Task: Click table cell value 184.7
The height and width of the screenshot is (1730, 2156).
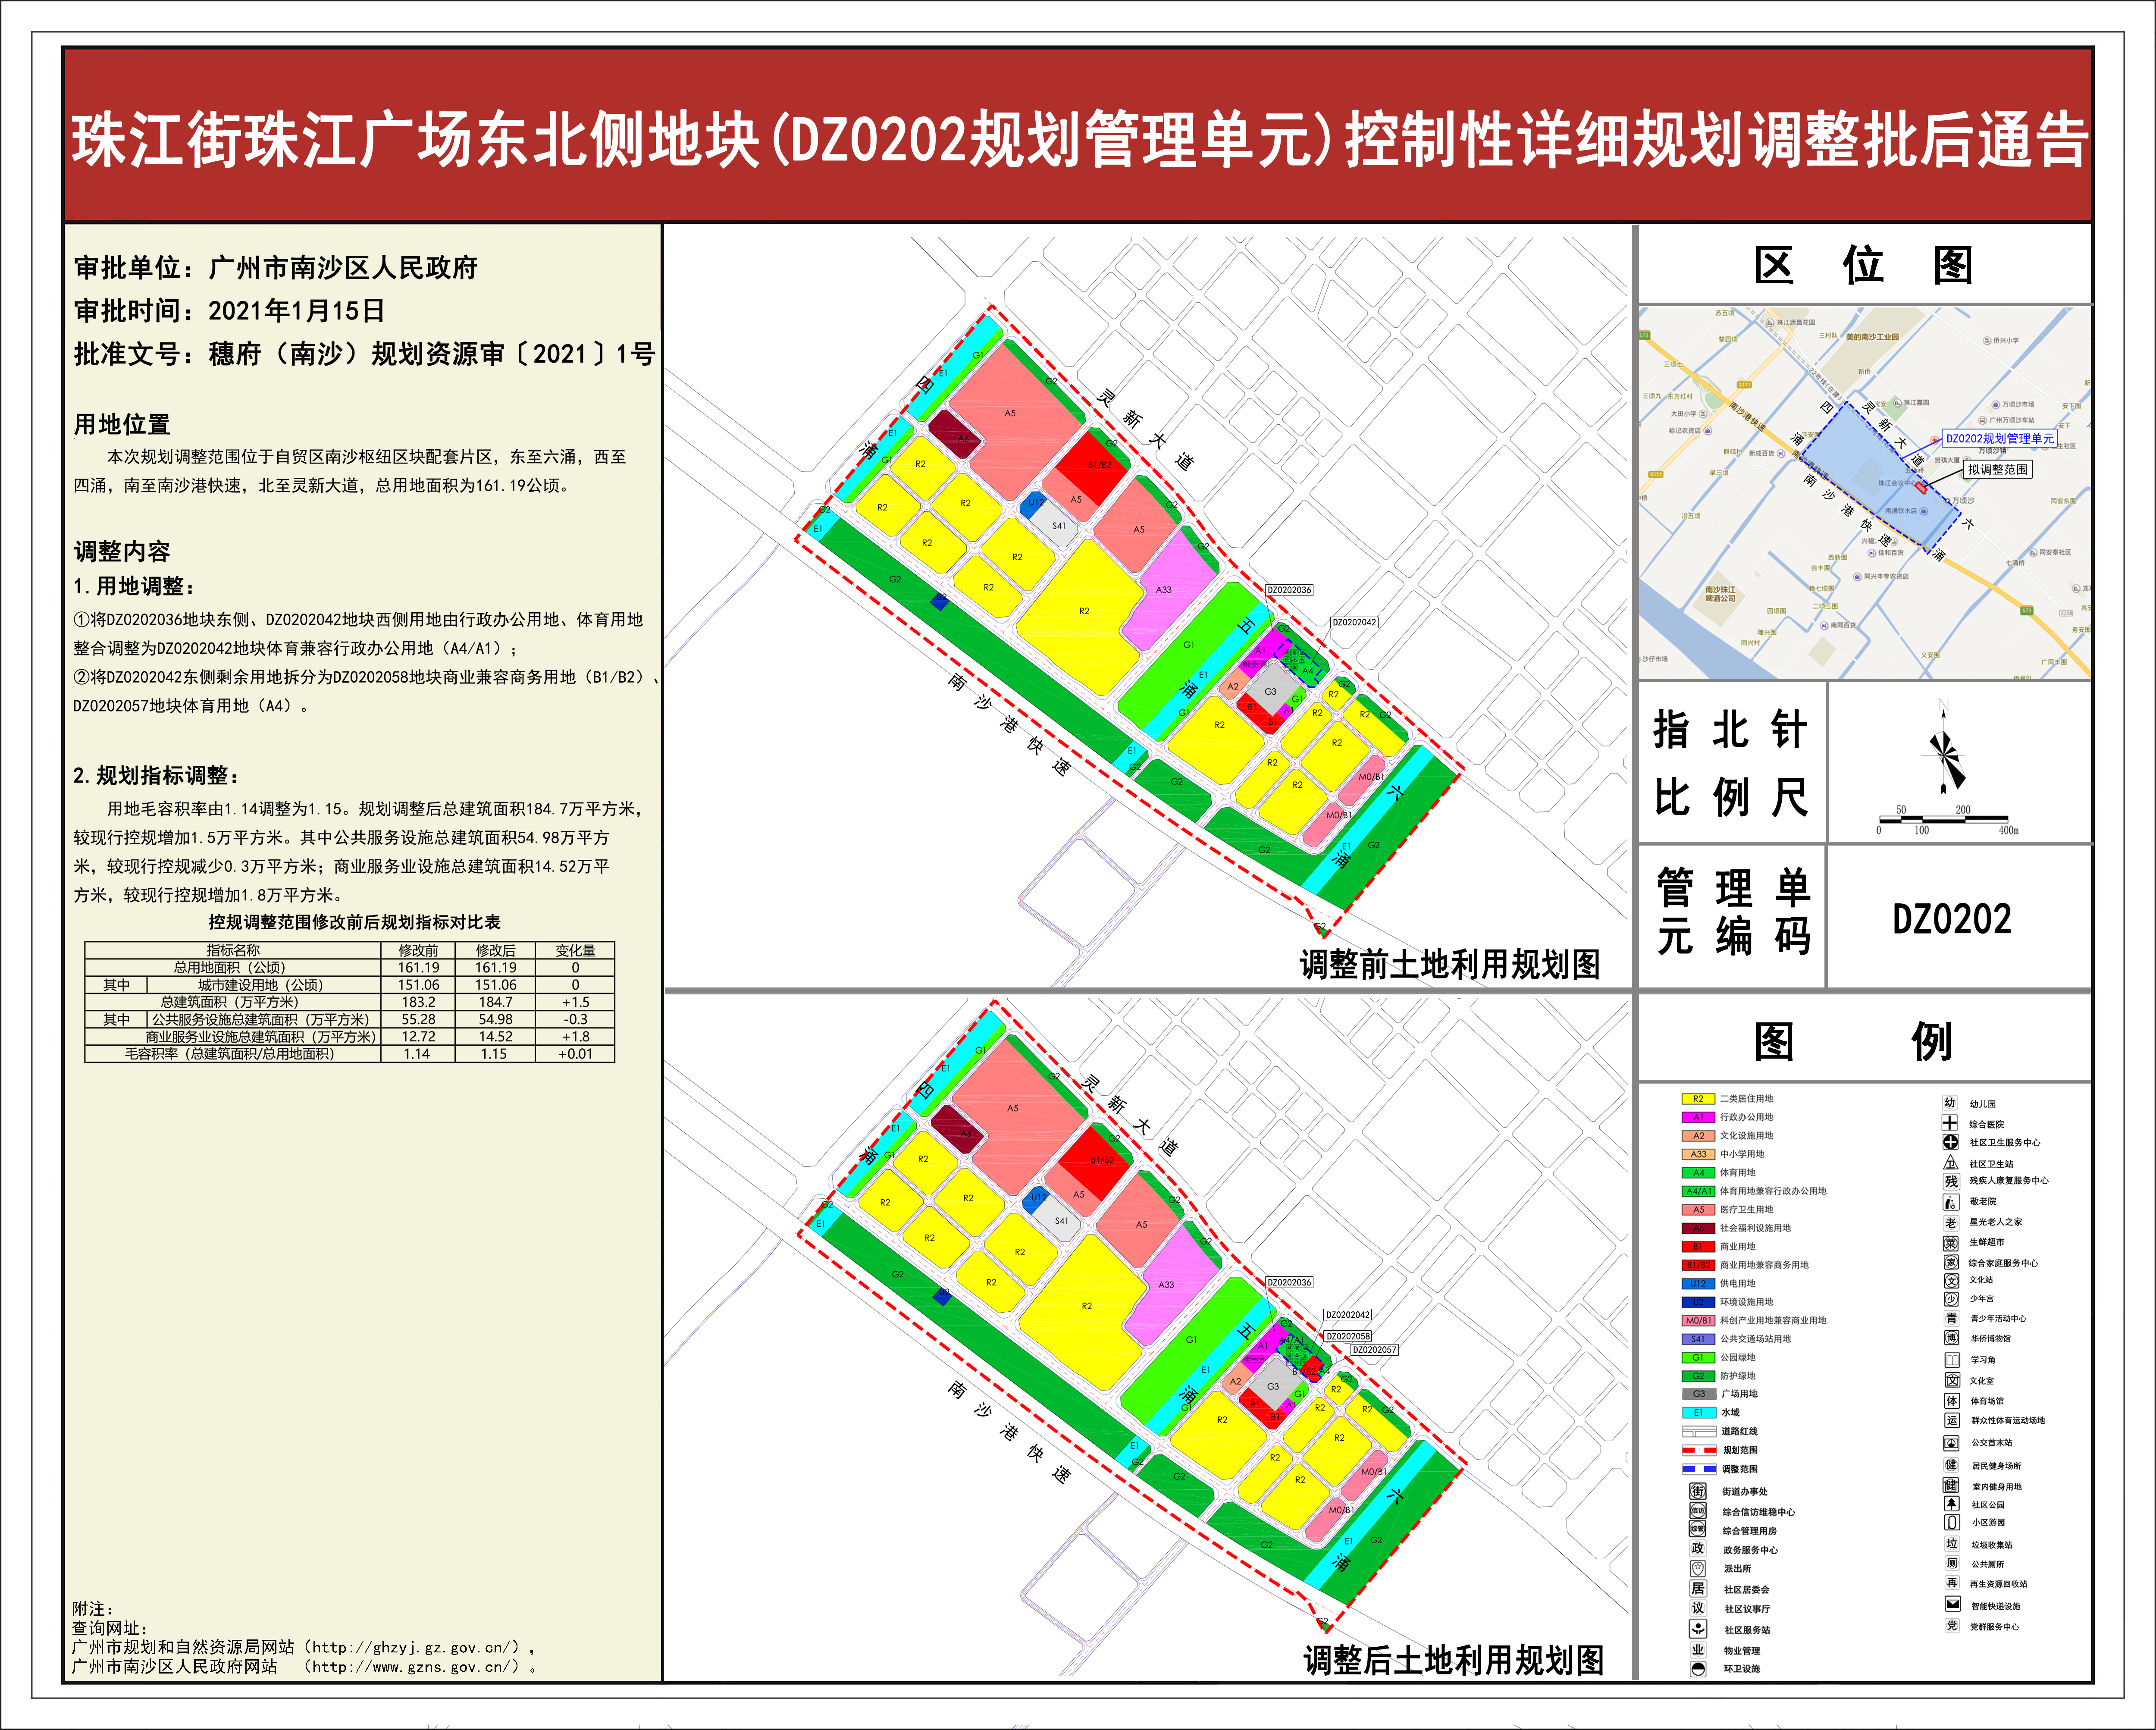Action: (495, 1002)
